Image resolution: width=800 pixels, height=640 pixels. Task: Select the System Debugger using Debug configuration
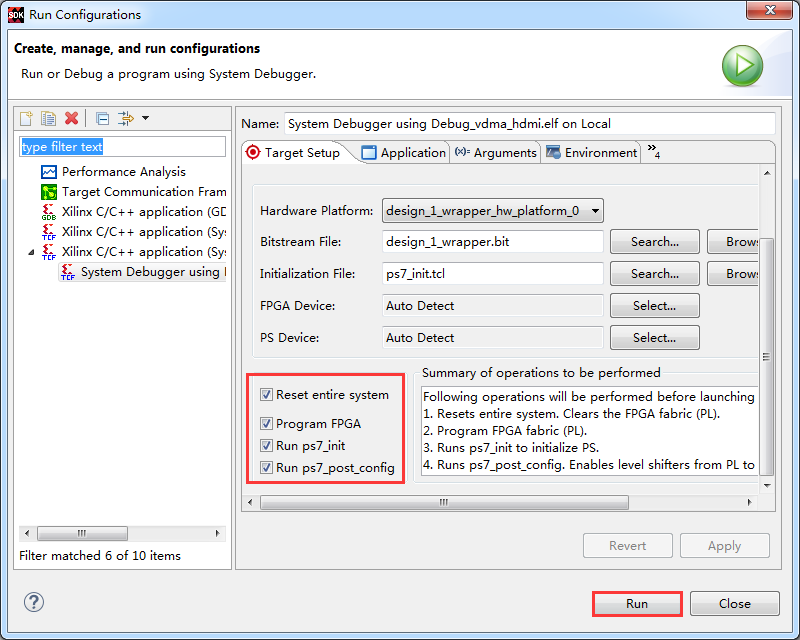click(x=153, y=272)
